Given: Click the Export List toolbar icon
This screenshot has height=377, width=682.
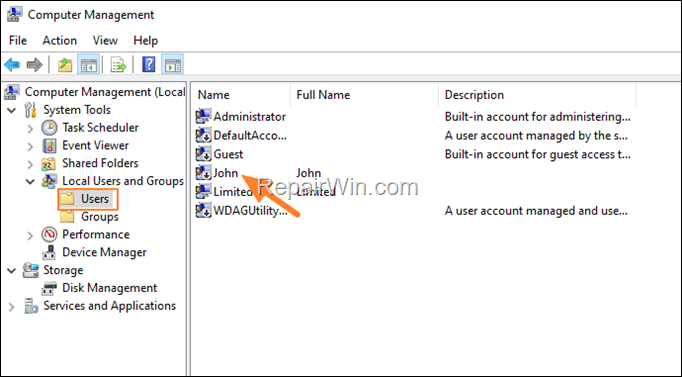Looking at the screenshot, I should click(118, 65).
